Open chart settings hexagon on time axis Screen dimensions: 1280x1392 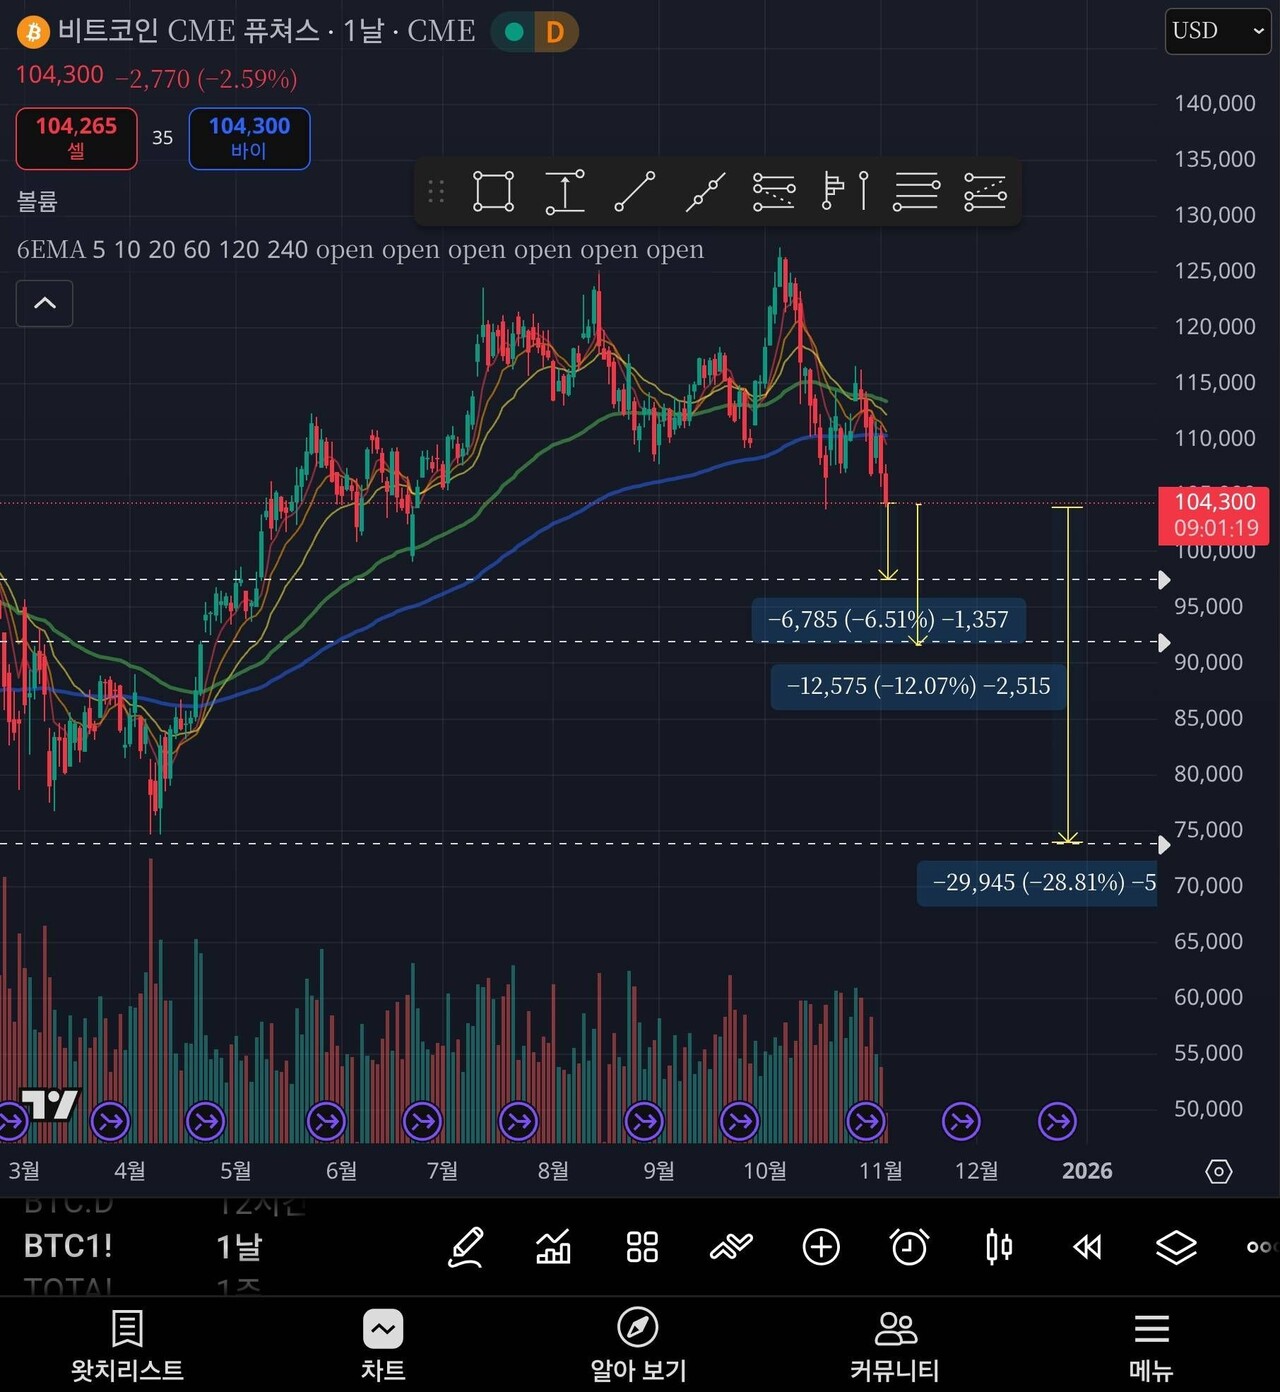click(1218, 1171)
